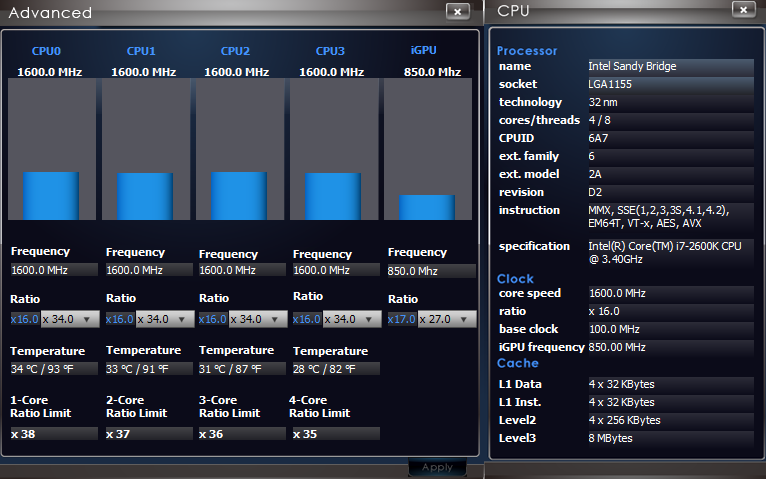The width and height of the screenshot is (766, 479).
Task: Click the iGPU frequency field showing 850.0 Mhz
Action: 431,271
